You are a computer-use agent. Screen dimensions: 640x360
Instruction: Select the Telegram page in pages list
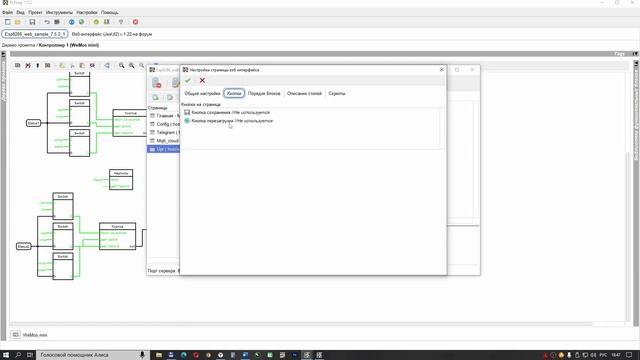[164, 133]
